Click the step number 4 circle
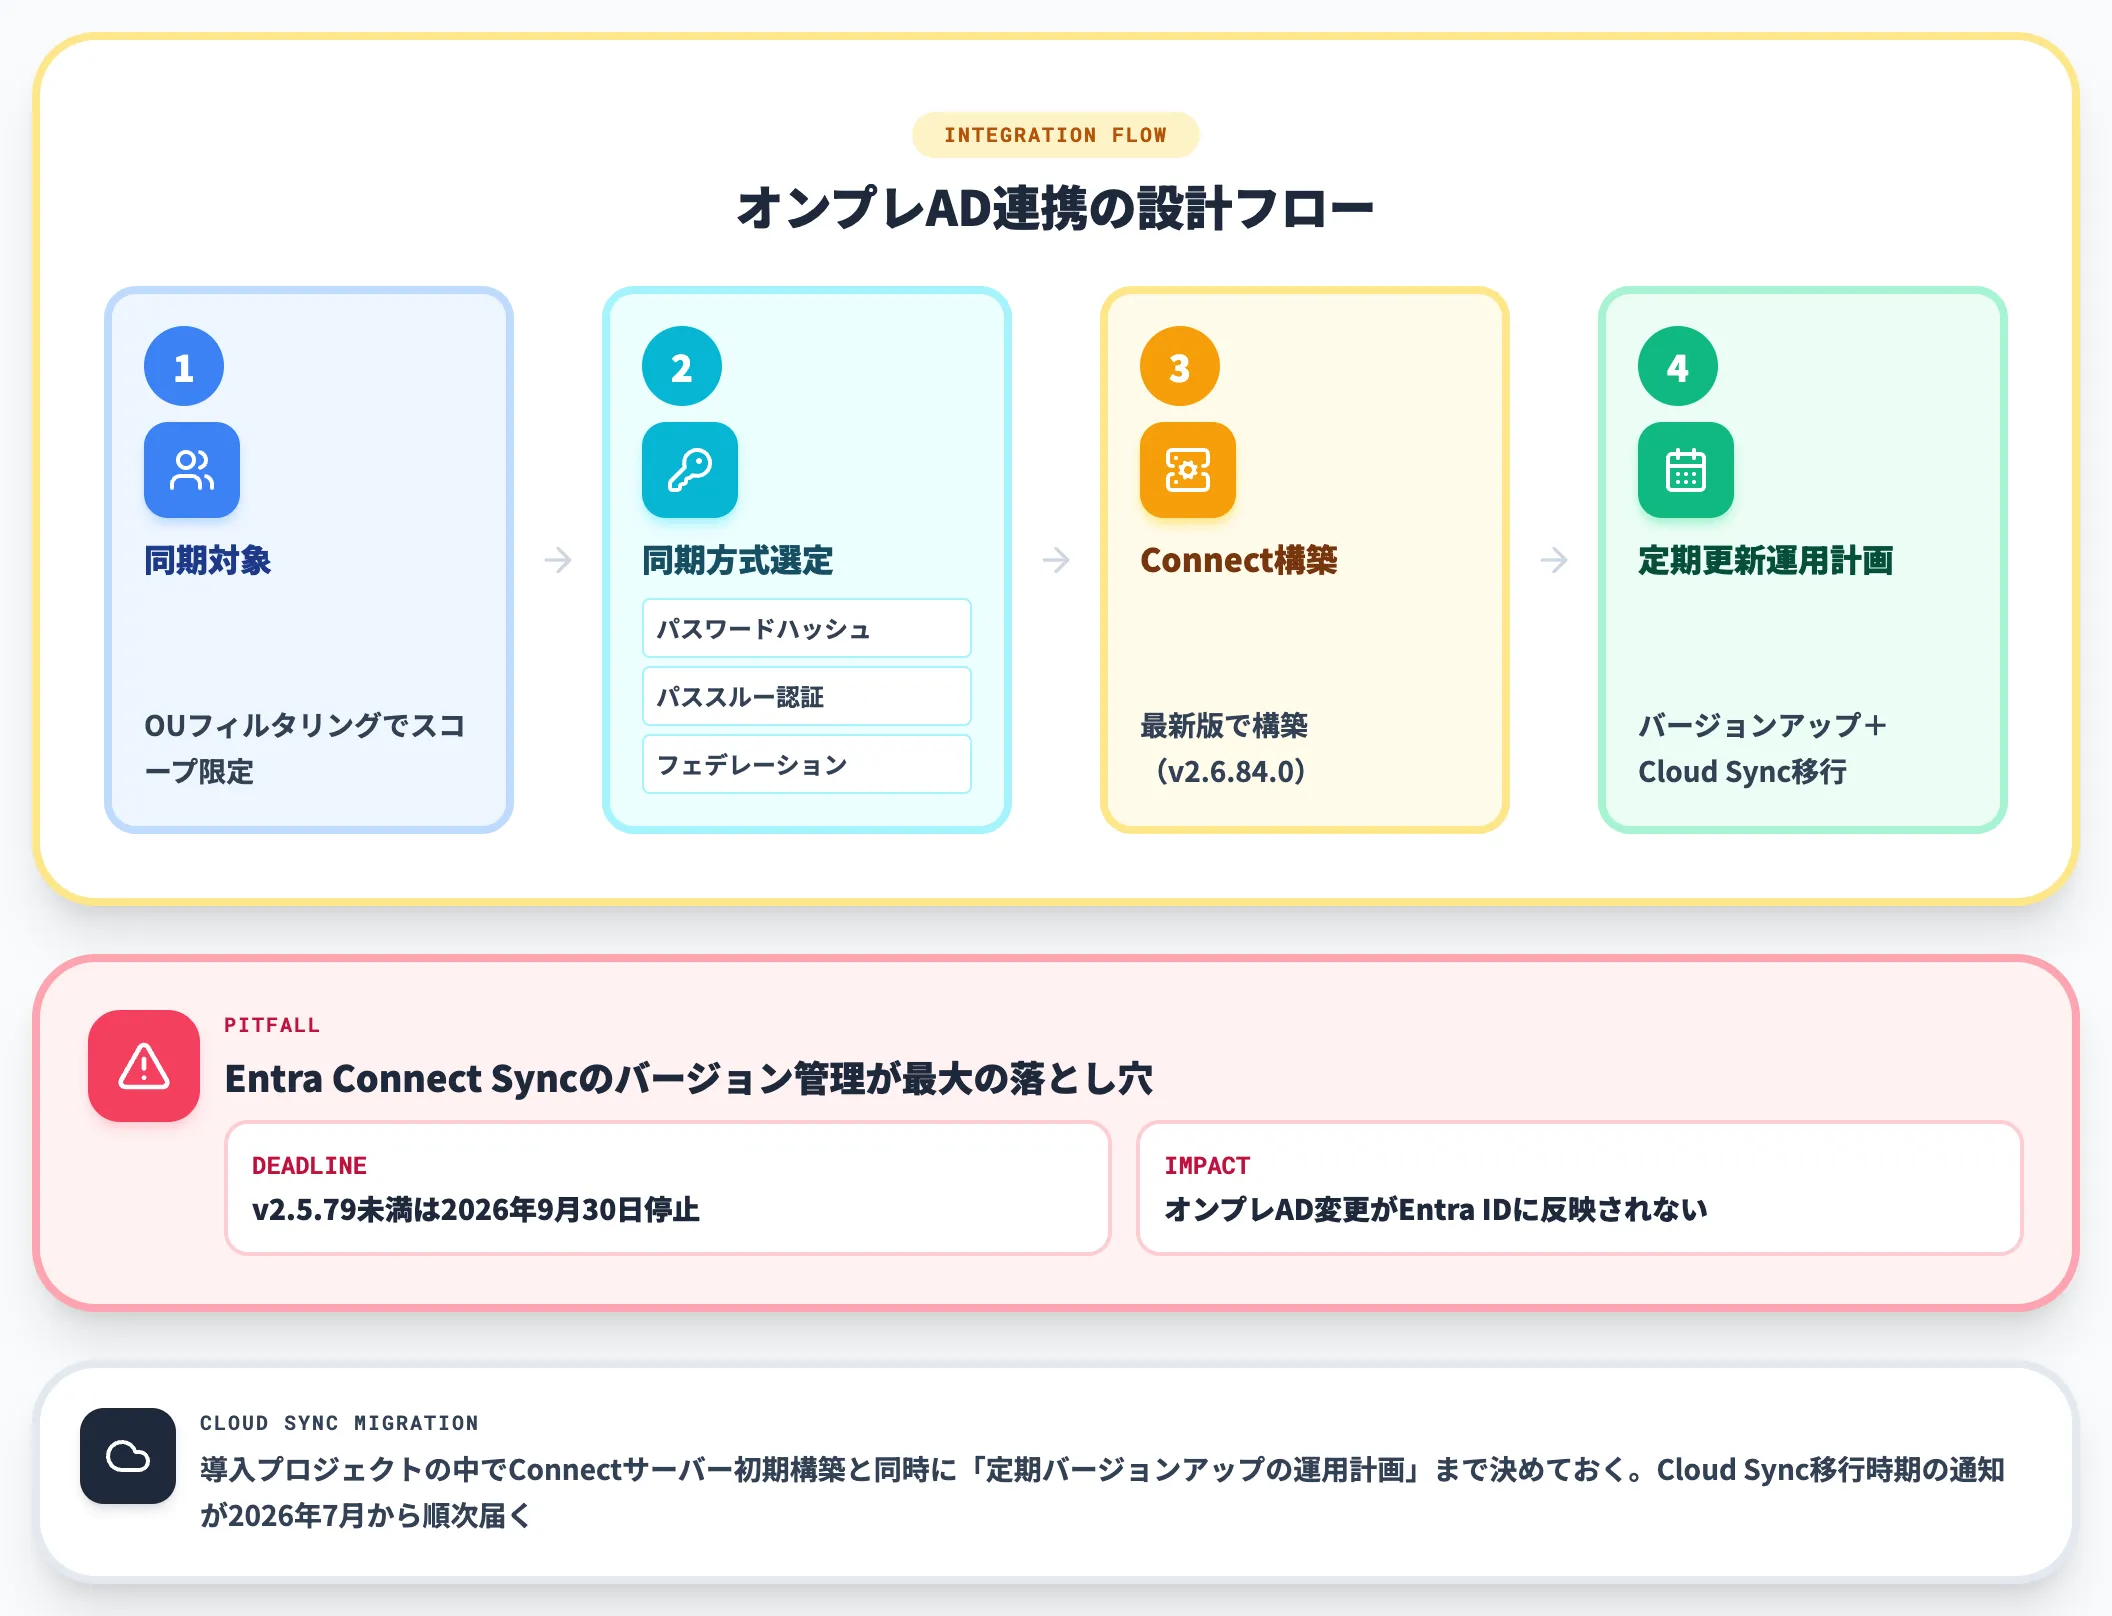Viewport: 2112px width, 1616px height. [x=1678, y=366]
